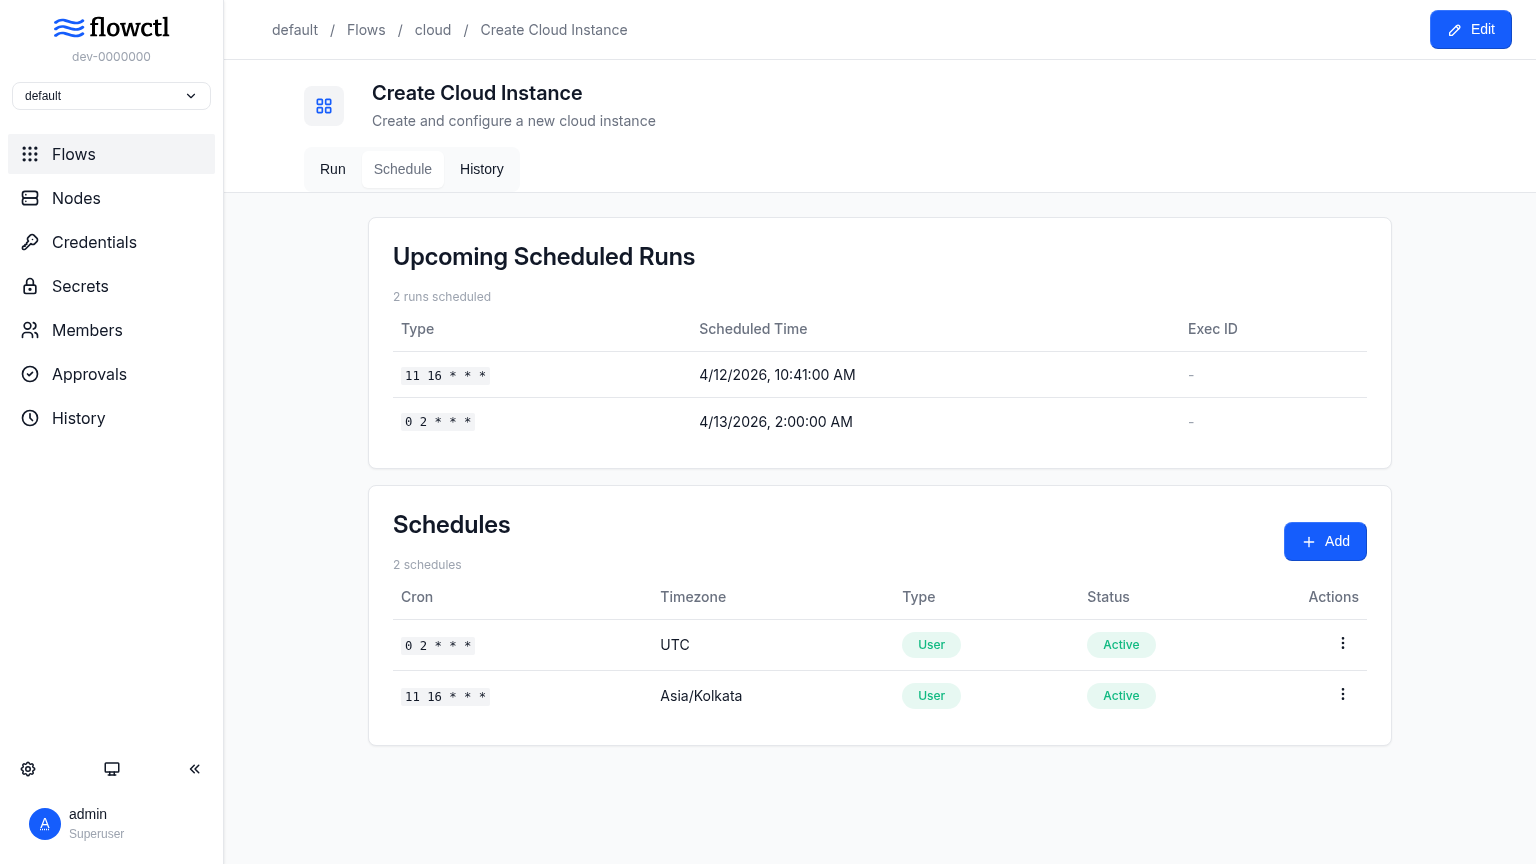The image size is (1536, 864).
Task: Click Active status for Asia/Kolkata schedule
Action: pos(1121,696)
